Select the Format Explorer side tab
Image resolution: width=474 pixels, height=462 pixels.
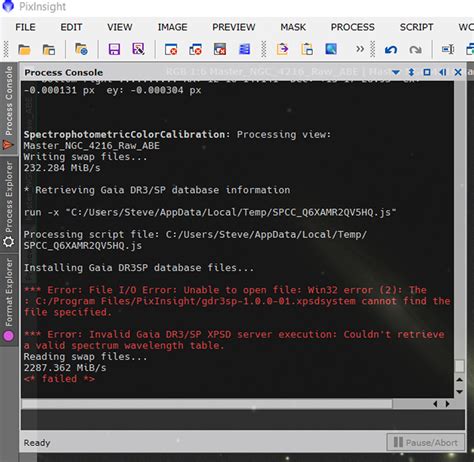(x=9, y=299)
